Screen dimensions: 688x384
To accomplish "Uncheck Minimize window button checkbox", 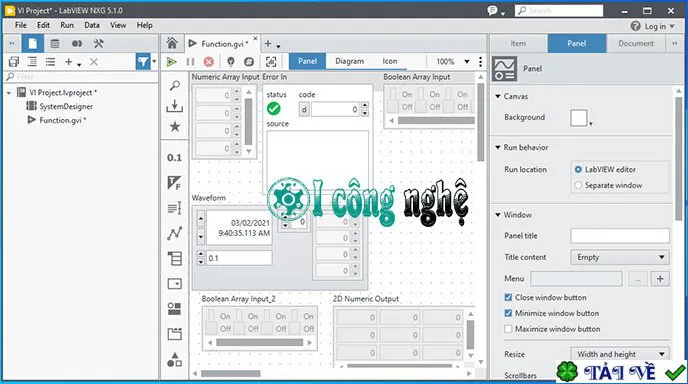I will pos(508,313).
